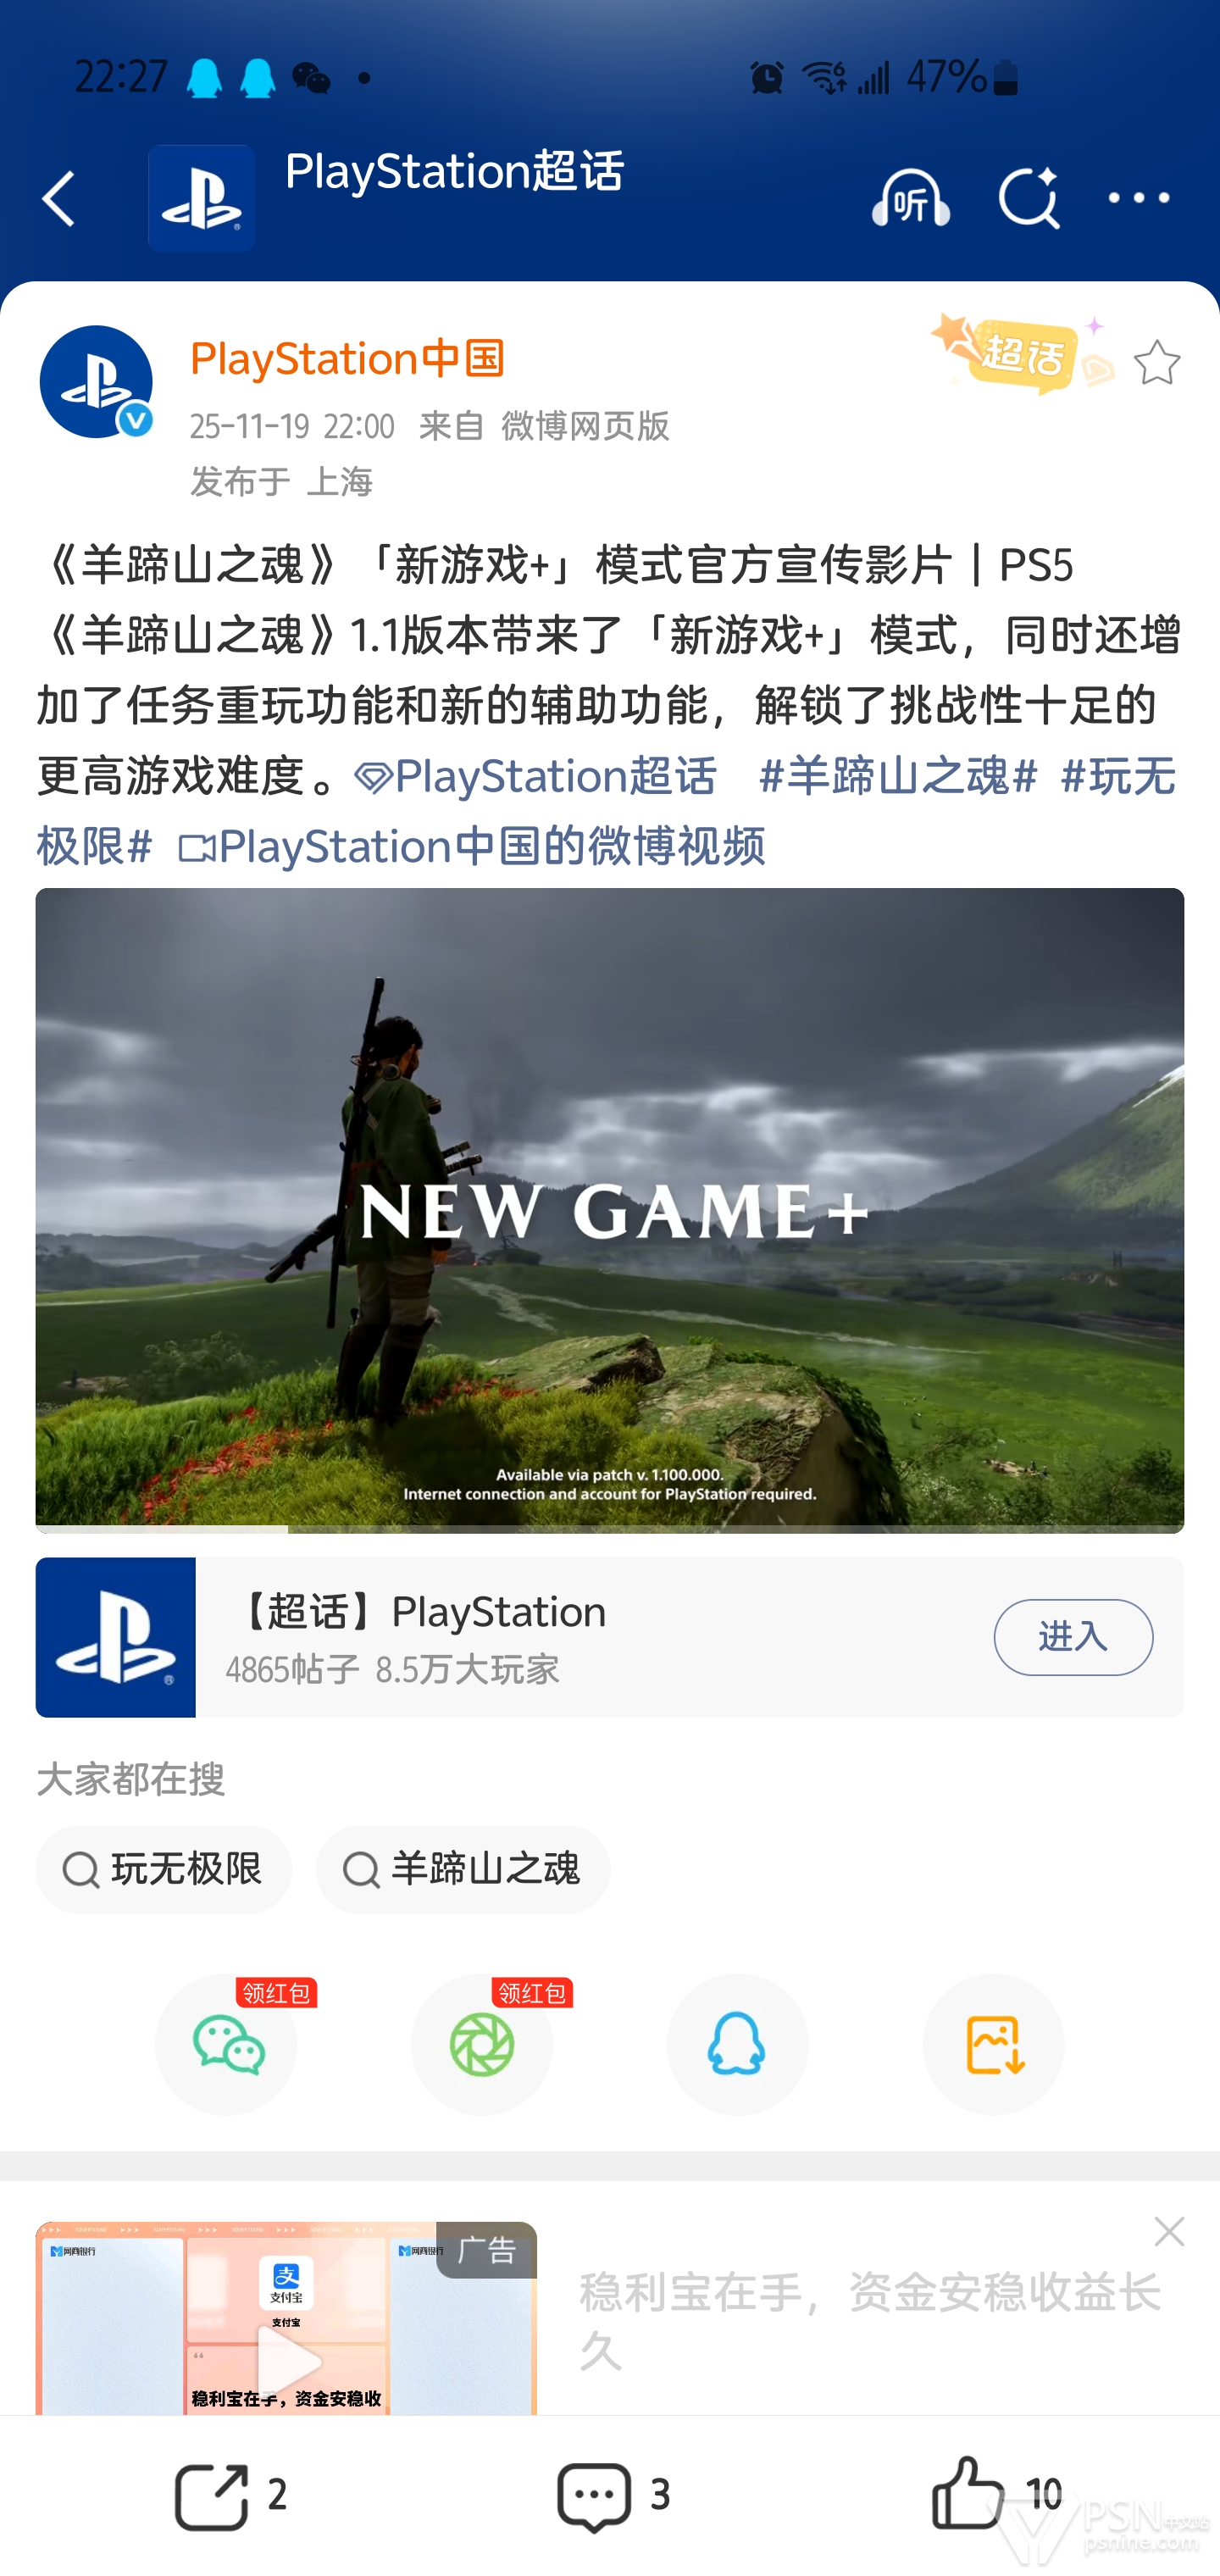Share the post to QQ
The image size is (1220, 2576).
pos(737,2043)
